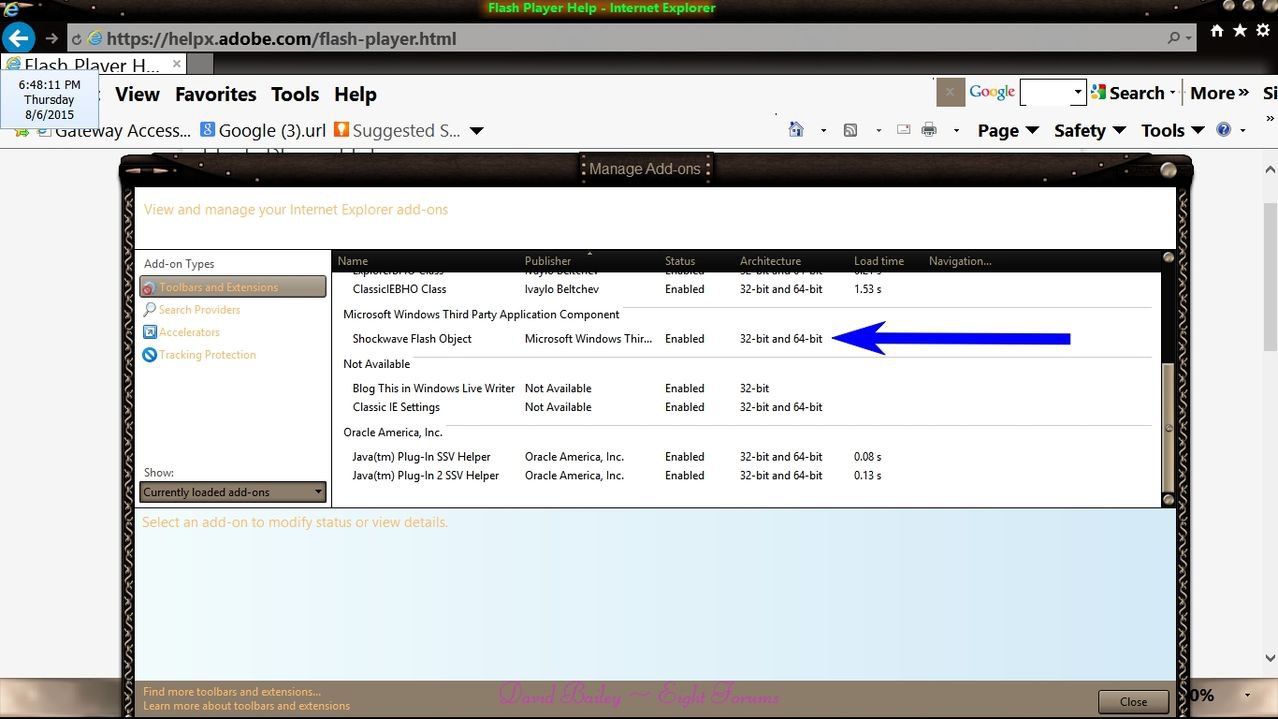The image size is (1278, 719).
Task: Open the Home icon dropdown arrow
Action: pos(823,131)
